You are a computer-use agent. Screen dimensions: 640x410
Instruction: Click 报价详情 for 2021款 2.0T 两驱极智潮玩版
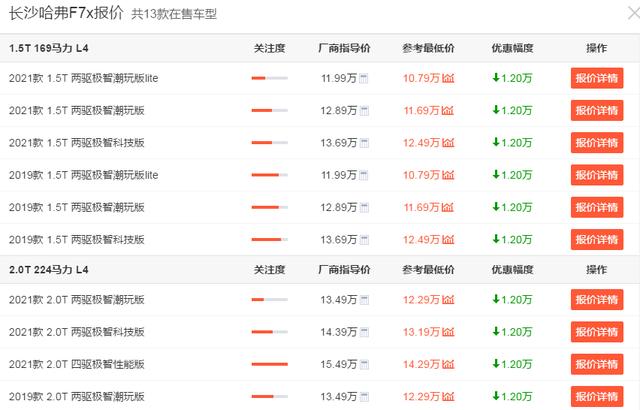597,300
